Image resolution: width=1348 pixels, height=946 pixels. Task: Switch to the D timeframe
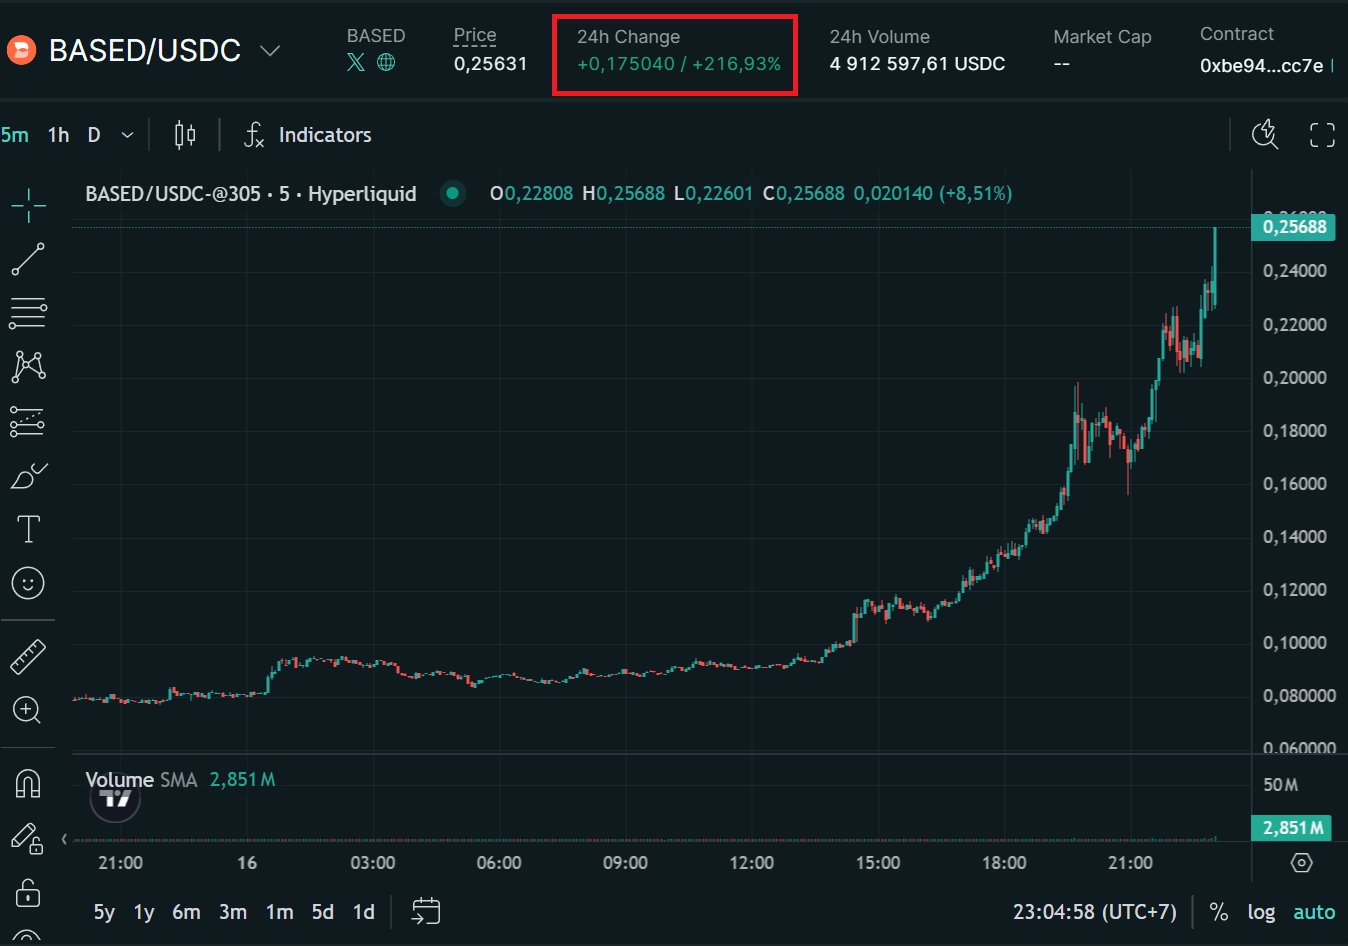[x=94, y=135]
